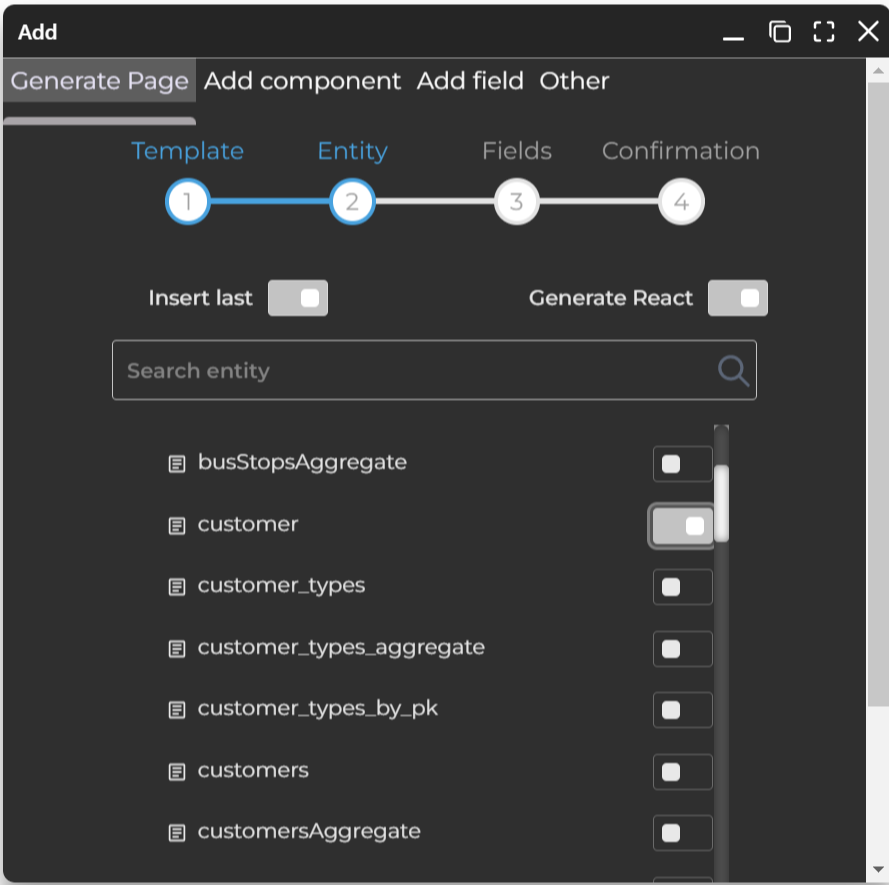Click the customer entity document icon
Viewport: 889px width, 885px height.
(x=177, y=525)
